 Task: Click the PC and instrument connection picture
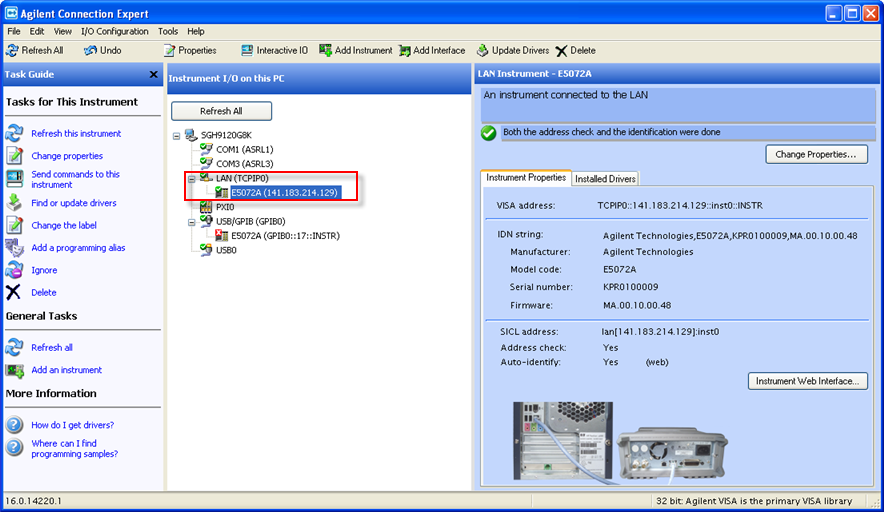tap(620, 442)
